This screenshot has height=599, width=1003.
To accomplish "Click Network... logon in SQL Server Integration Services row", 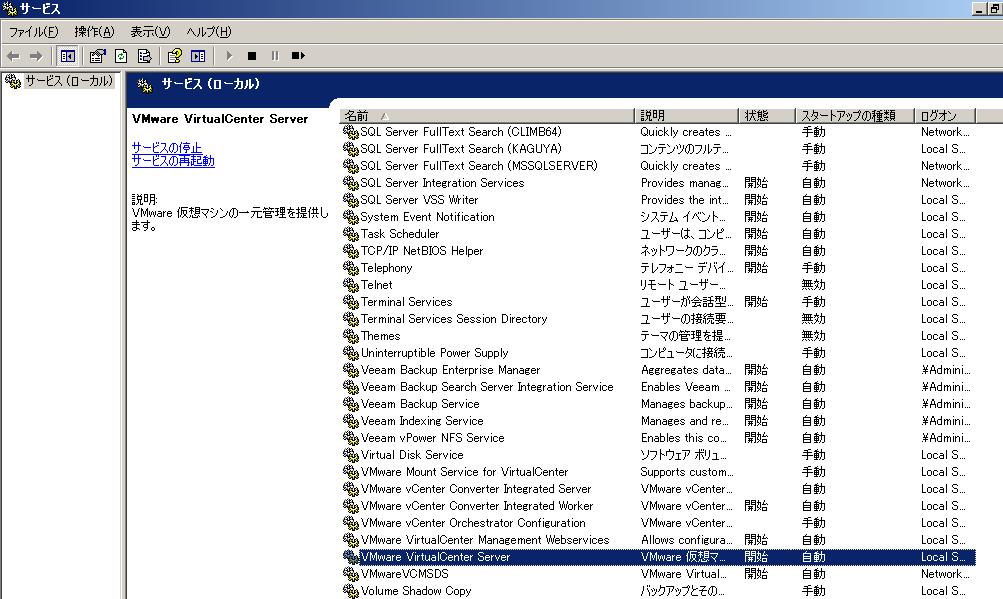I will 945,183.
